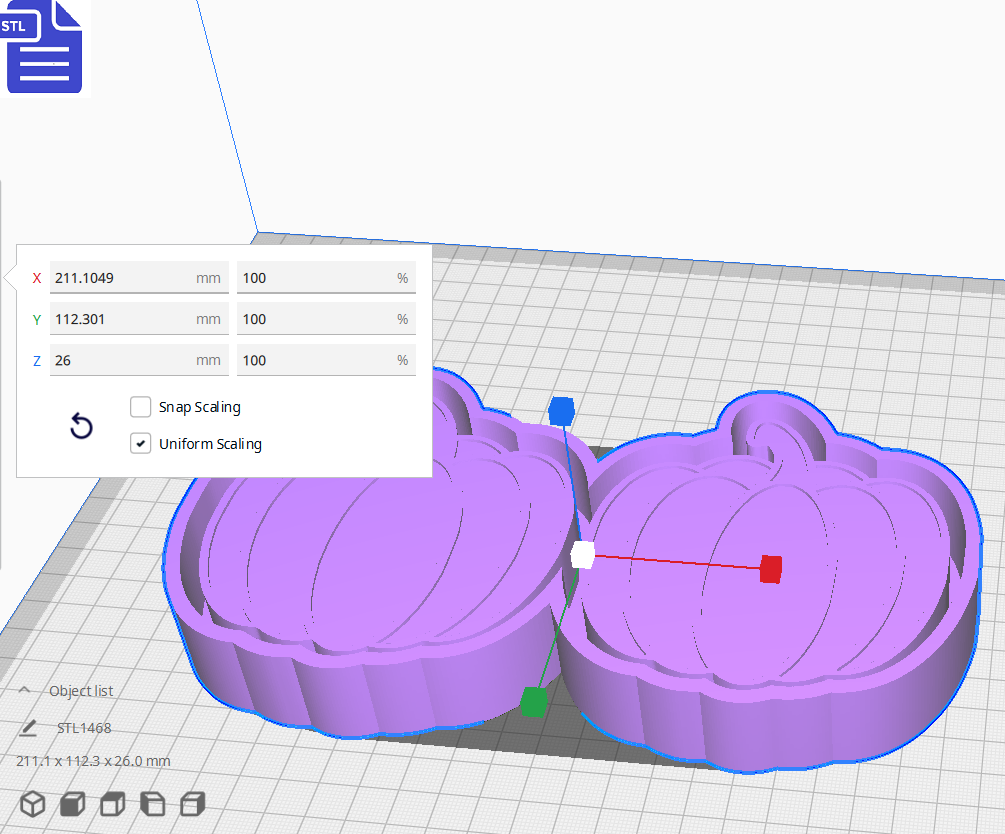
Task: Click the pencil icon beside STL1468
Action: pos(27,728)
